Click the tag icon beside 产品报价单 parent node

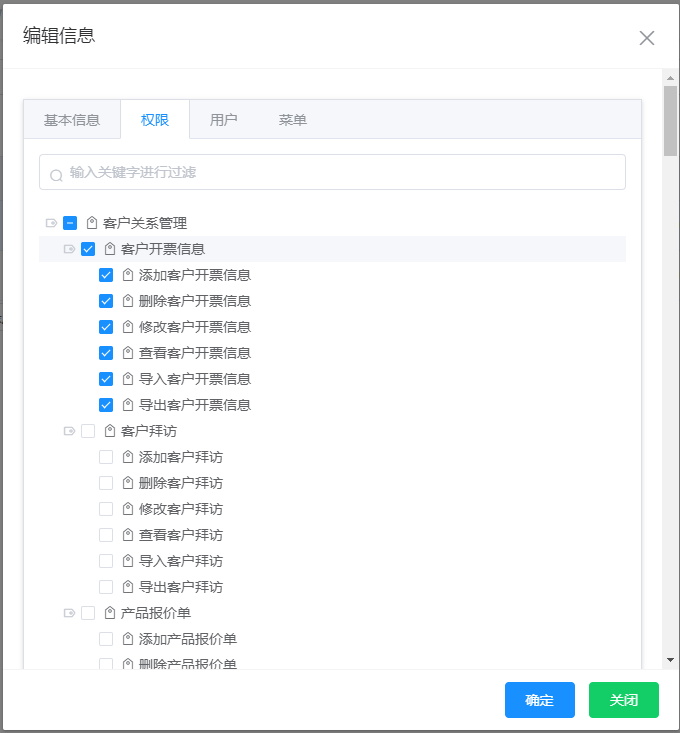[x=110, y=612]
